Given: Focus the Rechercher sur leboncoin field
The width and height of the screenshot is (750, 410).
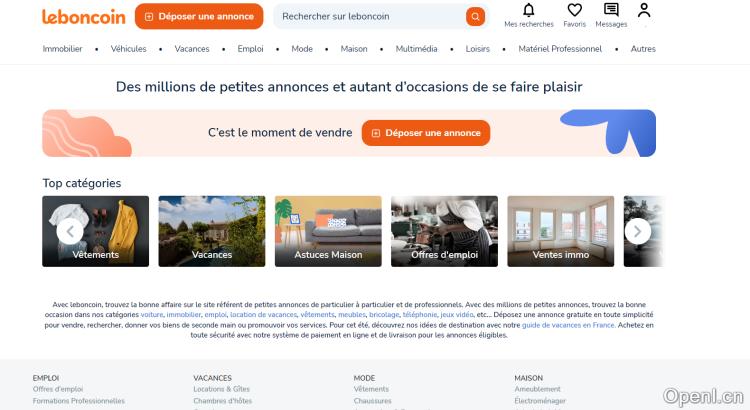Looking at the screenshot, I should pos(369,16).
